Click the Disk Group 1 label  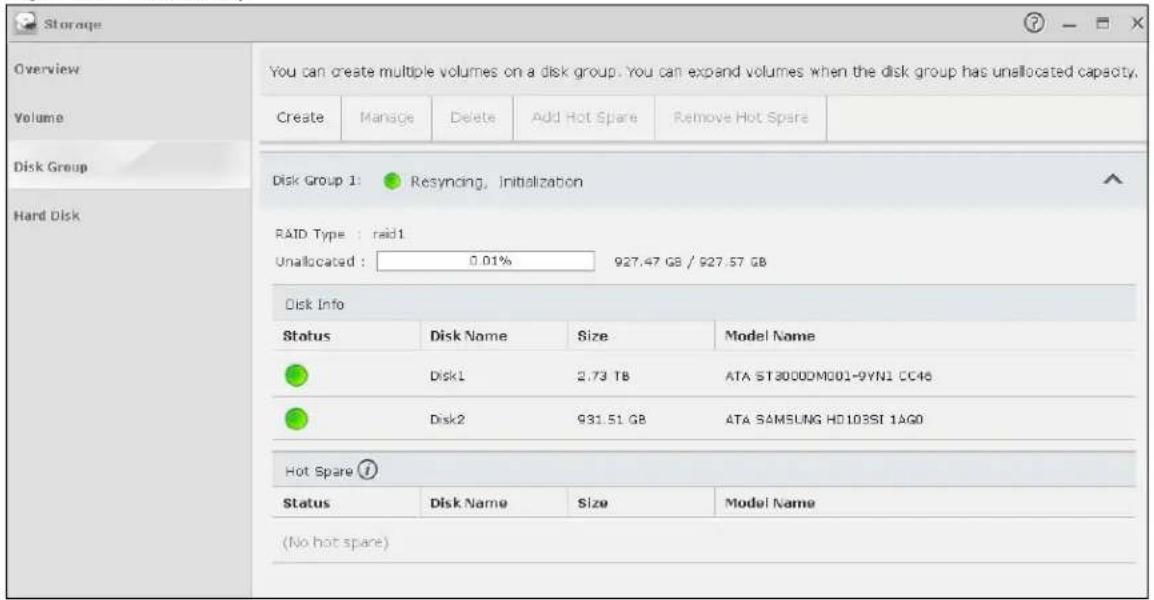316,180
